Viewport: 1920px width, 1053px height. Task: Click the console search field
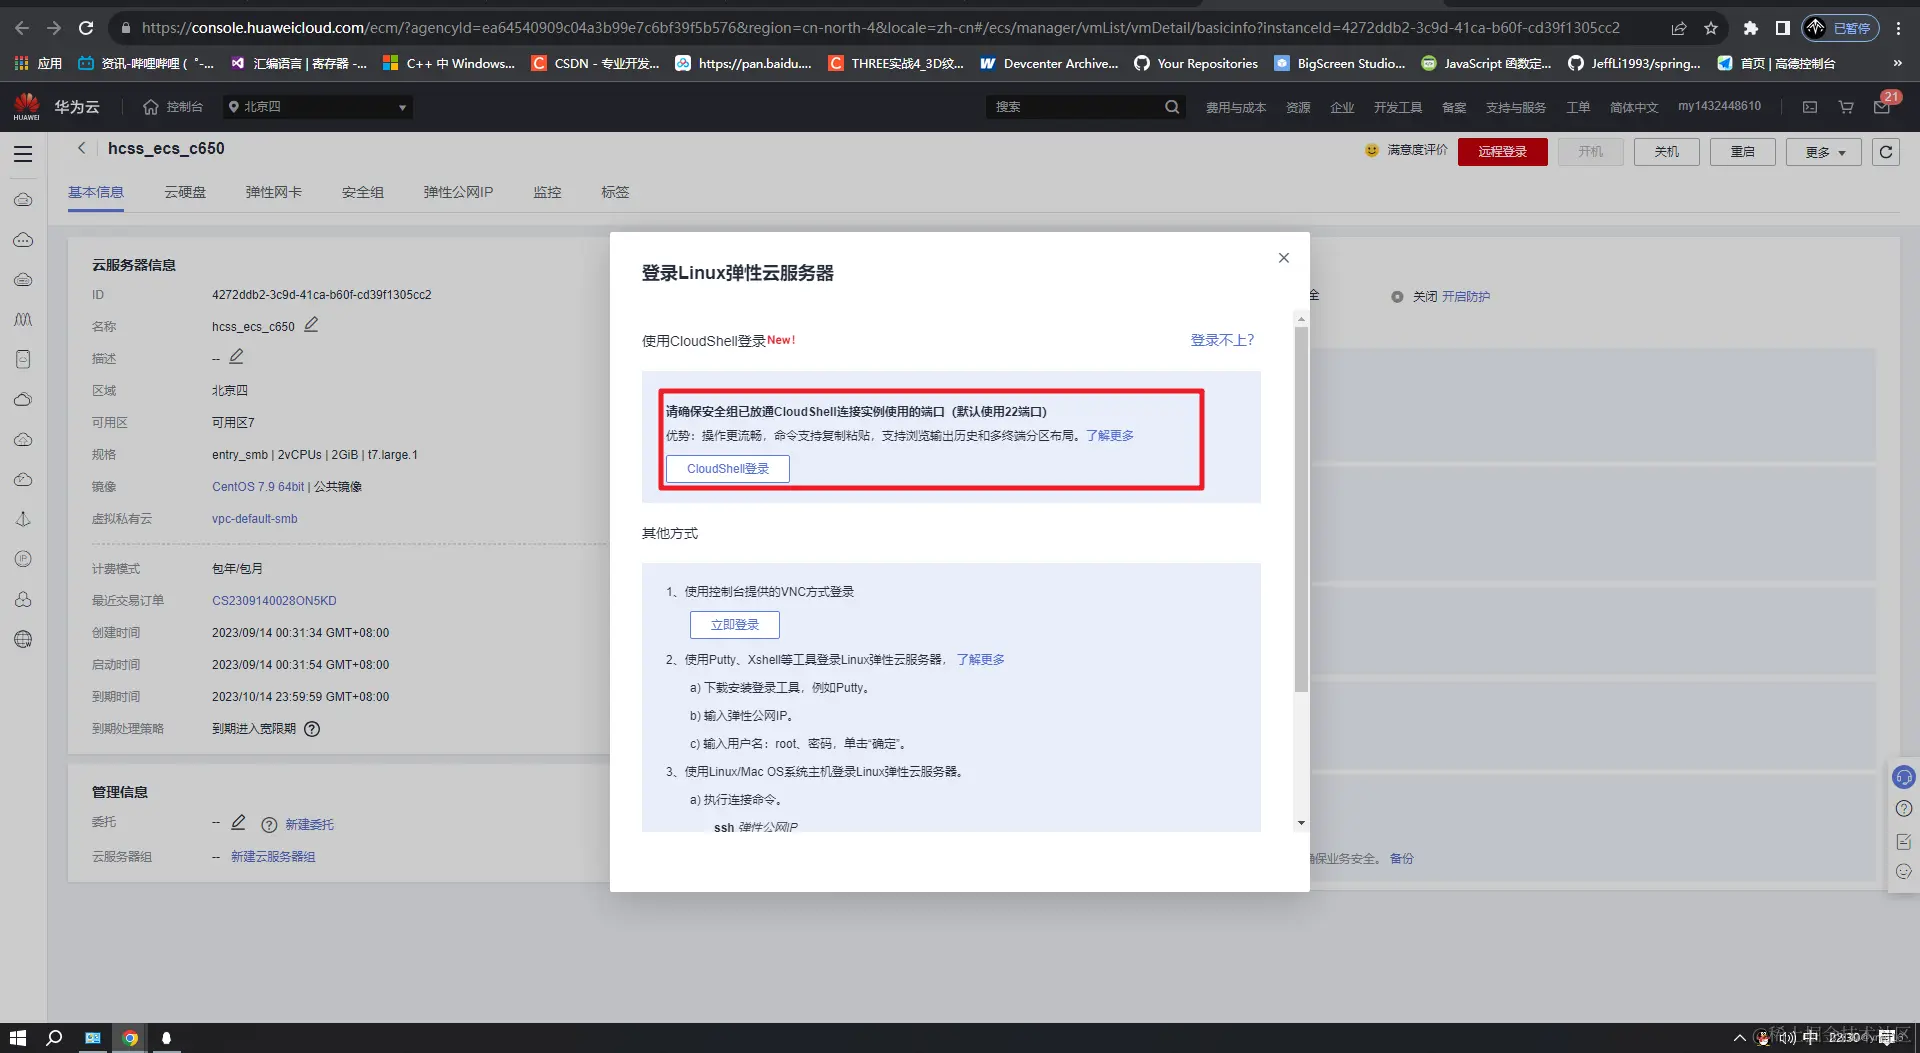coord(1075,107)
